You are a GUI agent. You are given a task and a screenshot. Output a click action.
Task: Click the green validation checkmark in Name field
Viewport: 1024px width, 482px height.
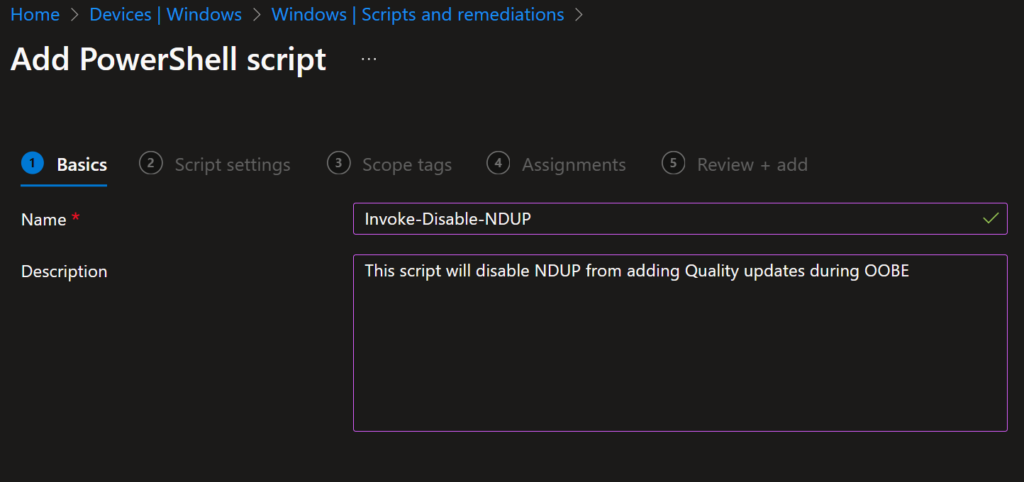(991, 219)
